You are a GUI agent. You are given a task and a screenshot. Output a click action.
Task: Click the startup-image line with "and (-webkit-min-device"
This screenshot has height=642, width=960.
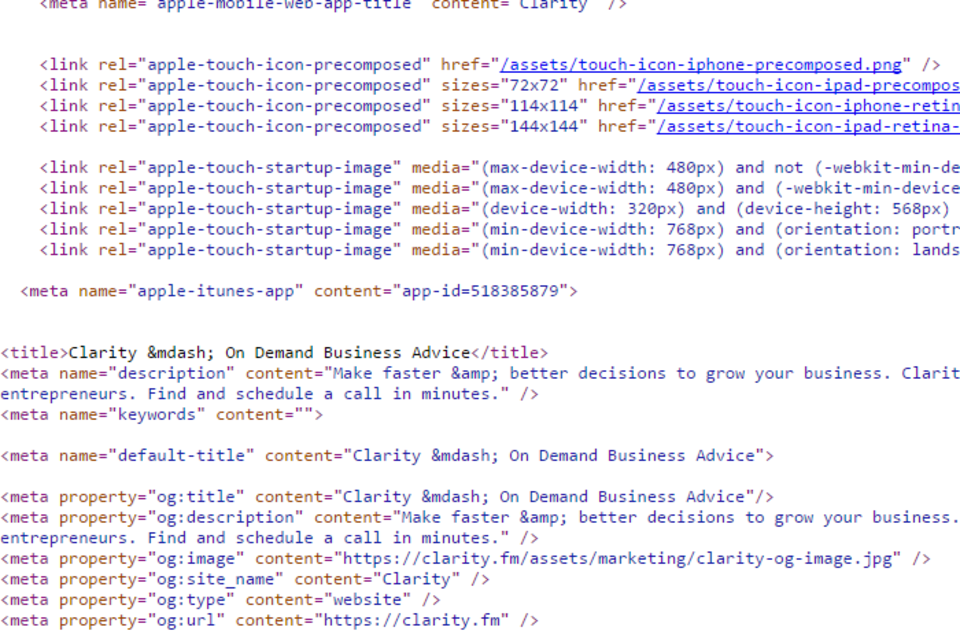point(500,188)
